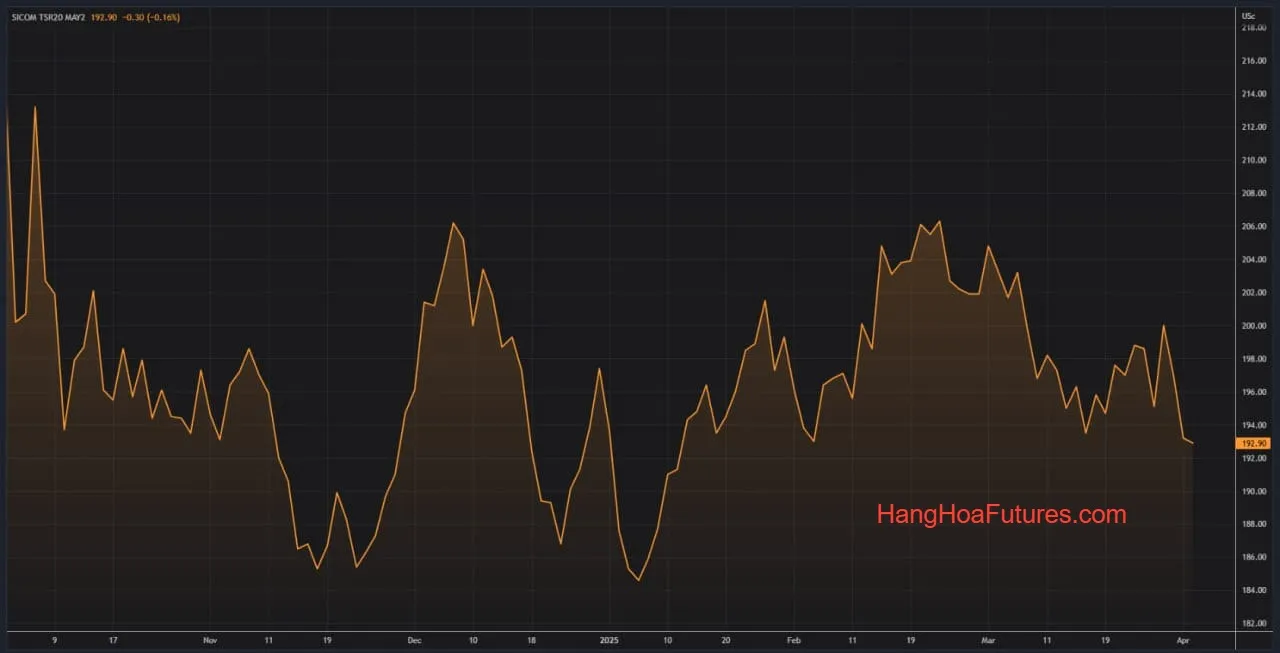This screenshot has height=653, width=1280.
Task: Click the 200.00 price axis label
Action: 1254,326
